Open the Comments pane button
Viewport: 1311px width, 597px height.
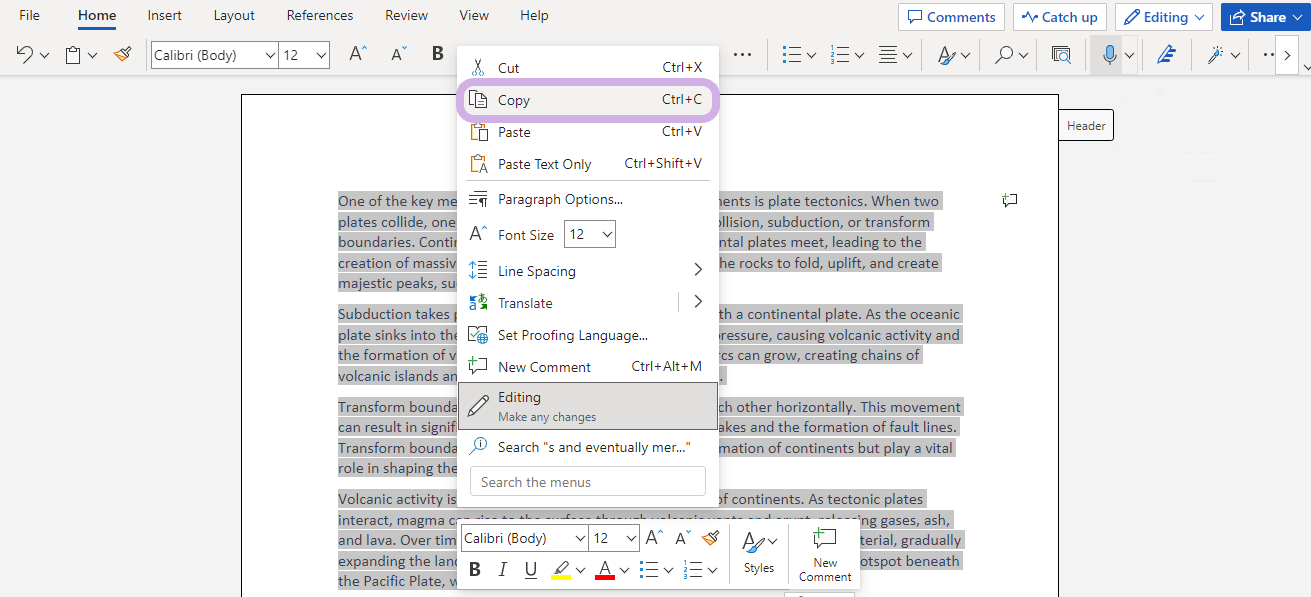click(951, 17)
